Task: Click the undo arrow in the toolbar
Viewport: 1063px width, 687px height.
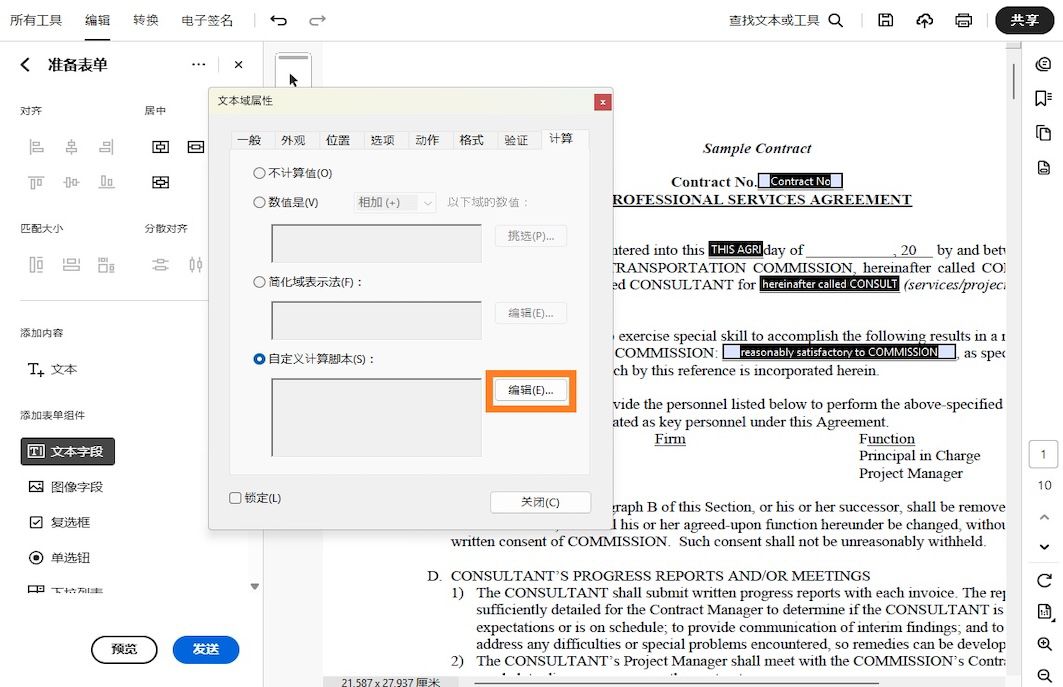Action: (279, 19)
